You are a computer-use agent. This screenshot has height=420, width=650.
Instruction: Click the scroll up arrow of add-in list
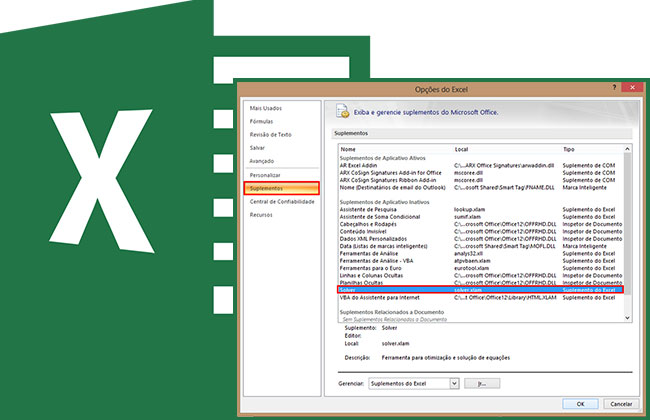(x=627, y=149)
